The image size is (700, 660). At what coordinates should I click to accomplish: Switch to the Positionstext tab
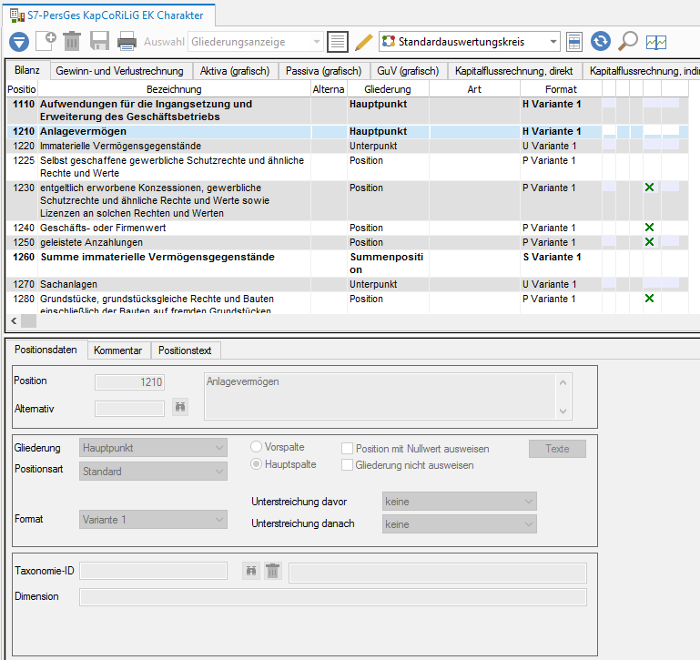point(185,351)
